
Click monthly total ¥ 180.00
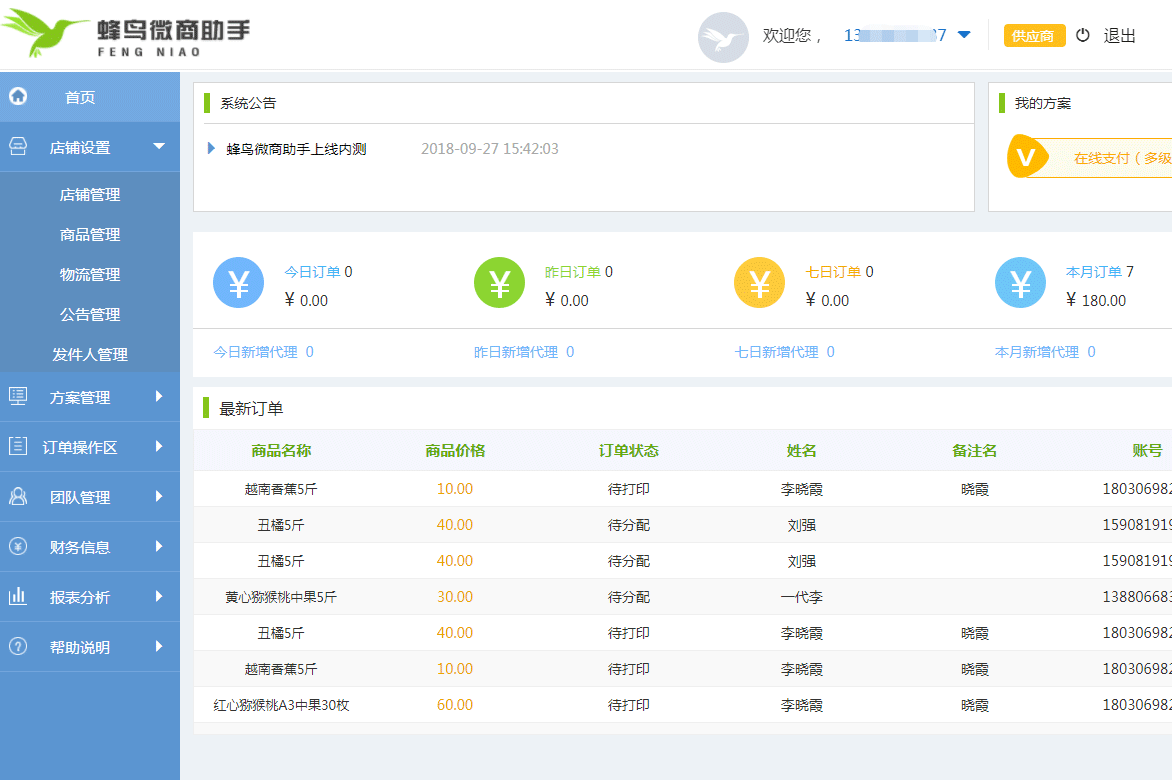point(1096,300)
